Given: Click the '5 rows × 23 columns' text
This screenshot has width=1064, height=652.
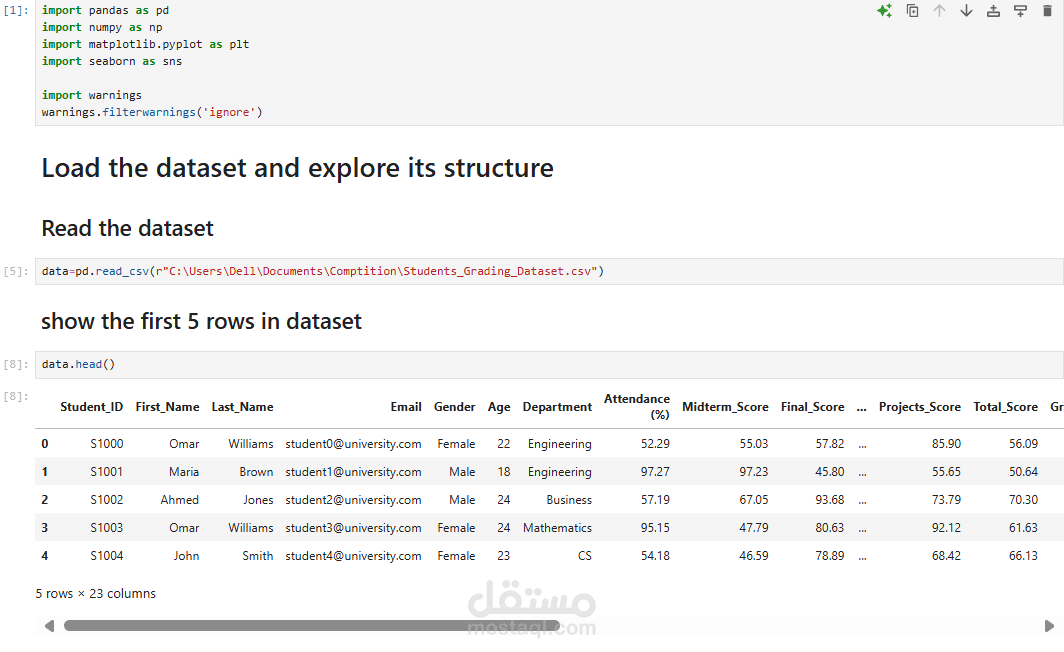Looking at the screenshot, I should tap(96, 594).
